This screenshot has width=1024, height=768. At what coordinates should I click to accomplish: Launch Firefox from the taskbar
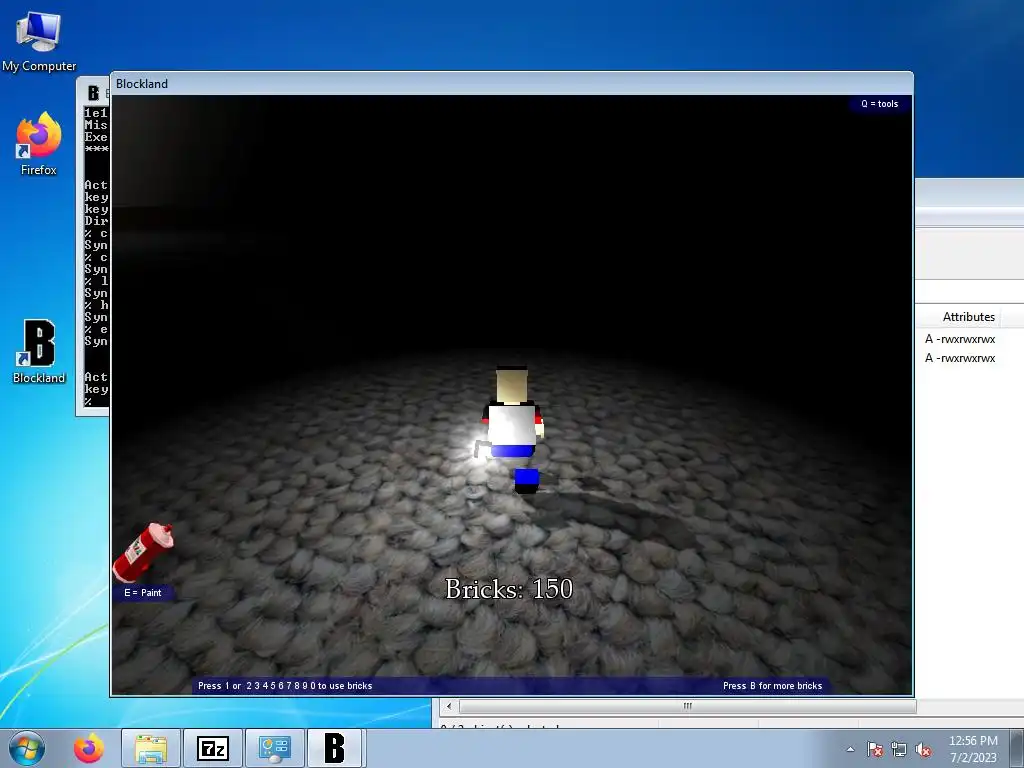(x=89, y=748)
